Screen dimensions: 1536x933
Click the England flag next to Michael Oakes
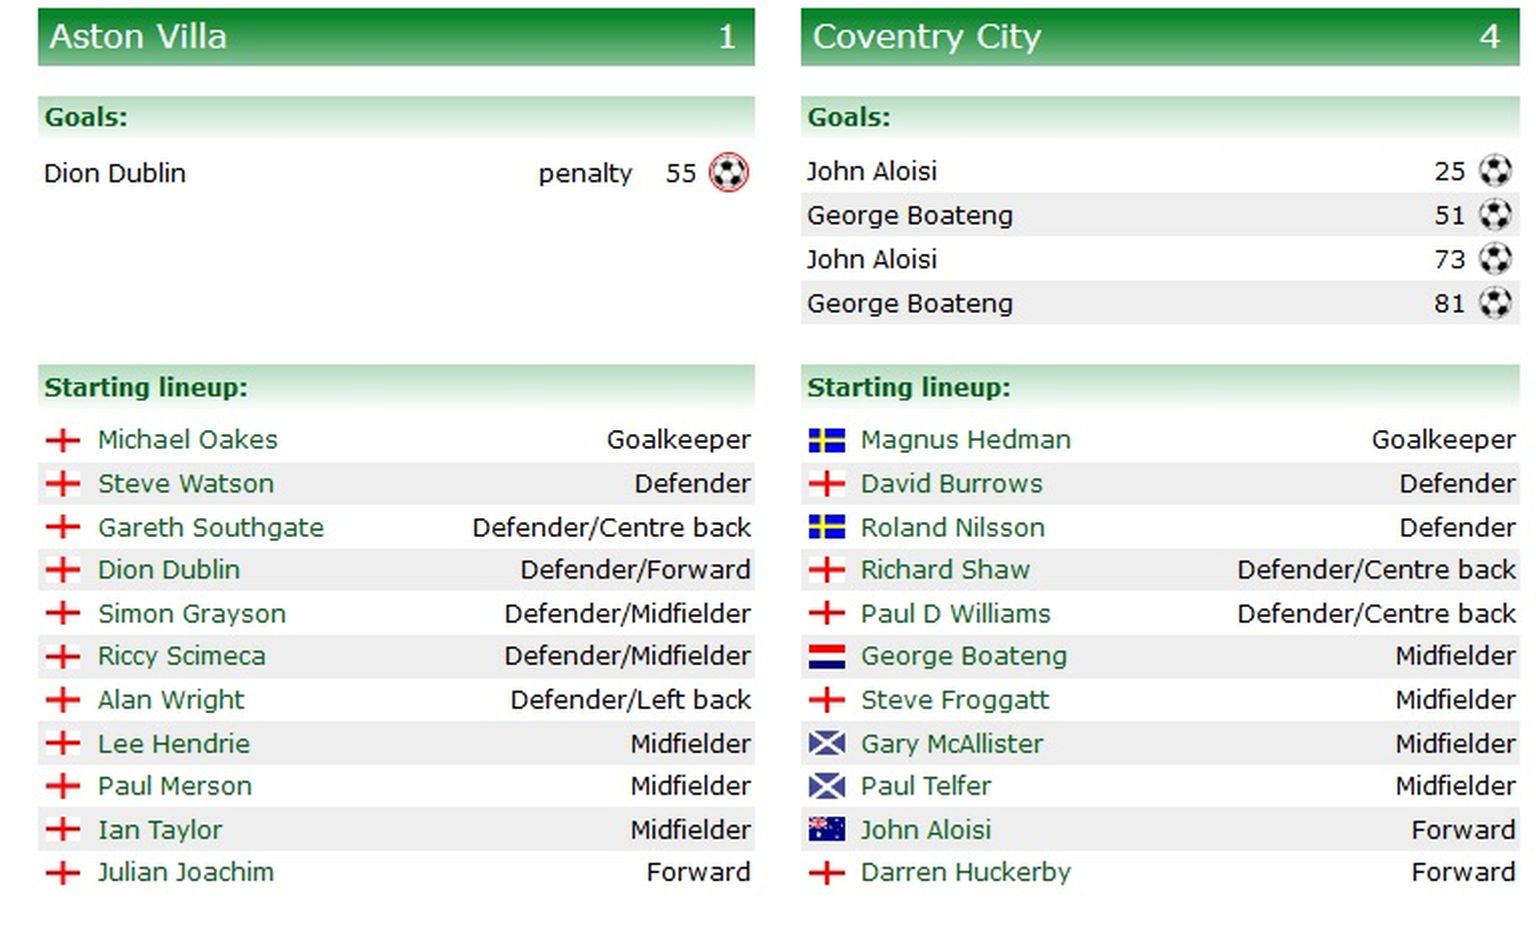[63, 440]
